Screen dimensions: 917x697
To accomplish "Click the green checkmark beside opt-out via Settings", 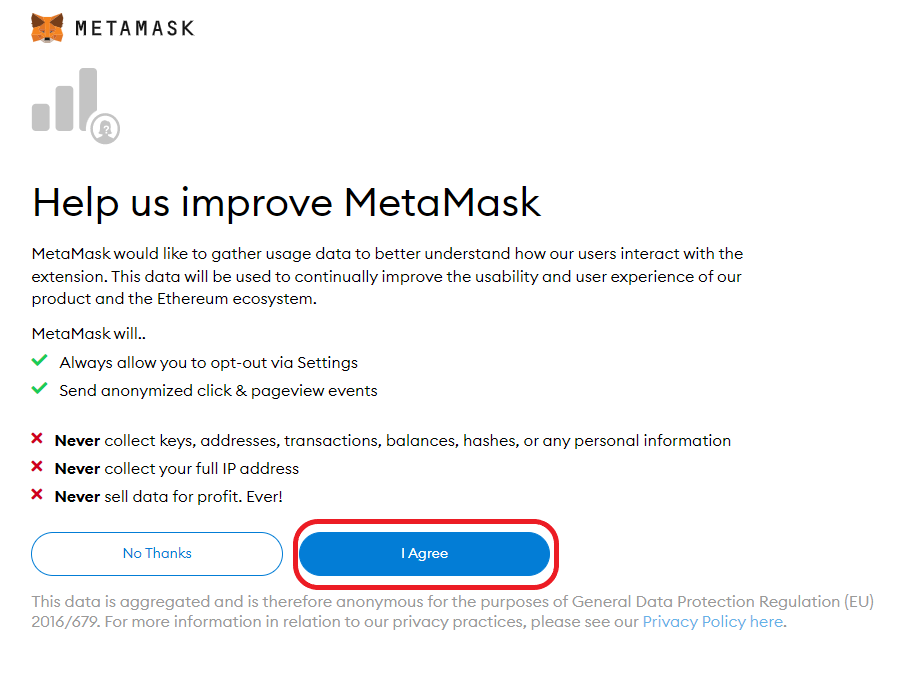I will [x=39, y=360].
